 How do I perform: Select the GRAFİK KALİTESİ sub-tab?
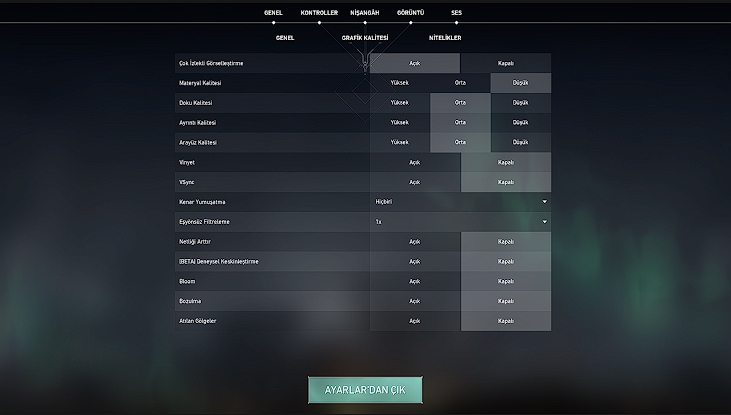tap(365, 37)
